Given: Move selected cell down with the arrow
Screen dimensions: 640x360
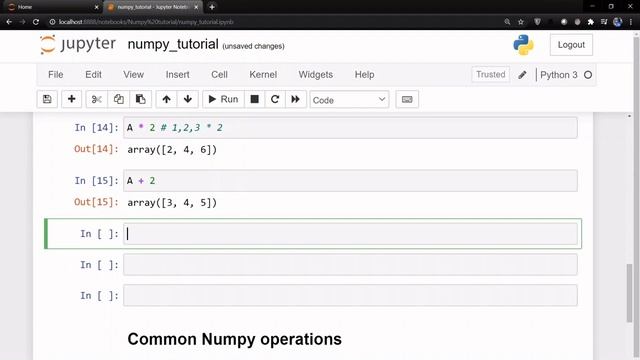Looking at the screenshot, I should coord(188,99).
